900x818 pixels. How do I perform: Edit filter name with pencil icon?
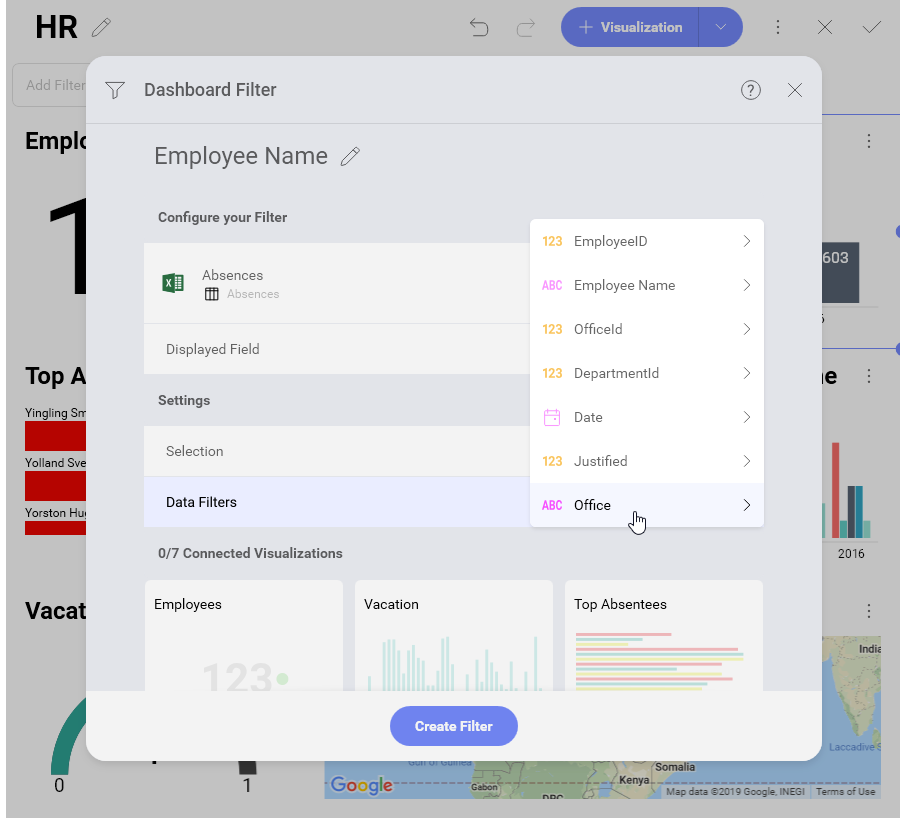click(x=350, y=157)
